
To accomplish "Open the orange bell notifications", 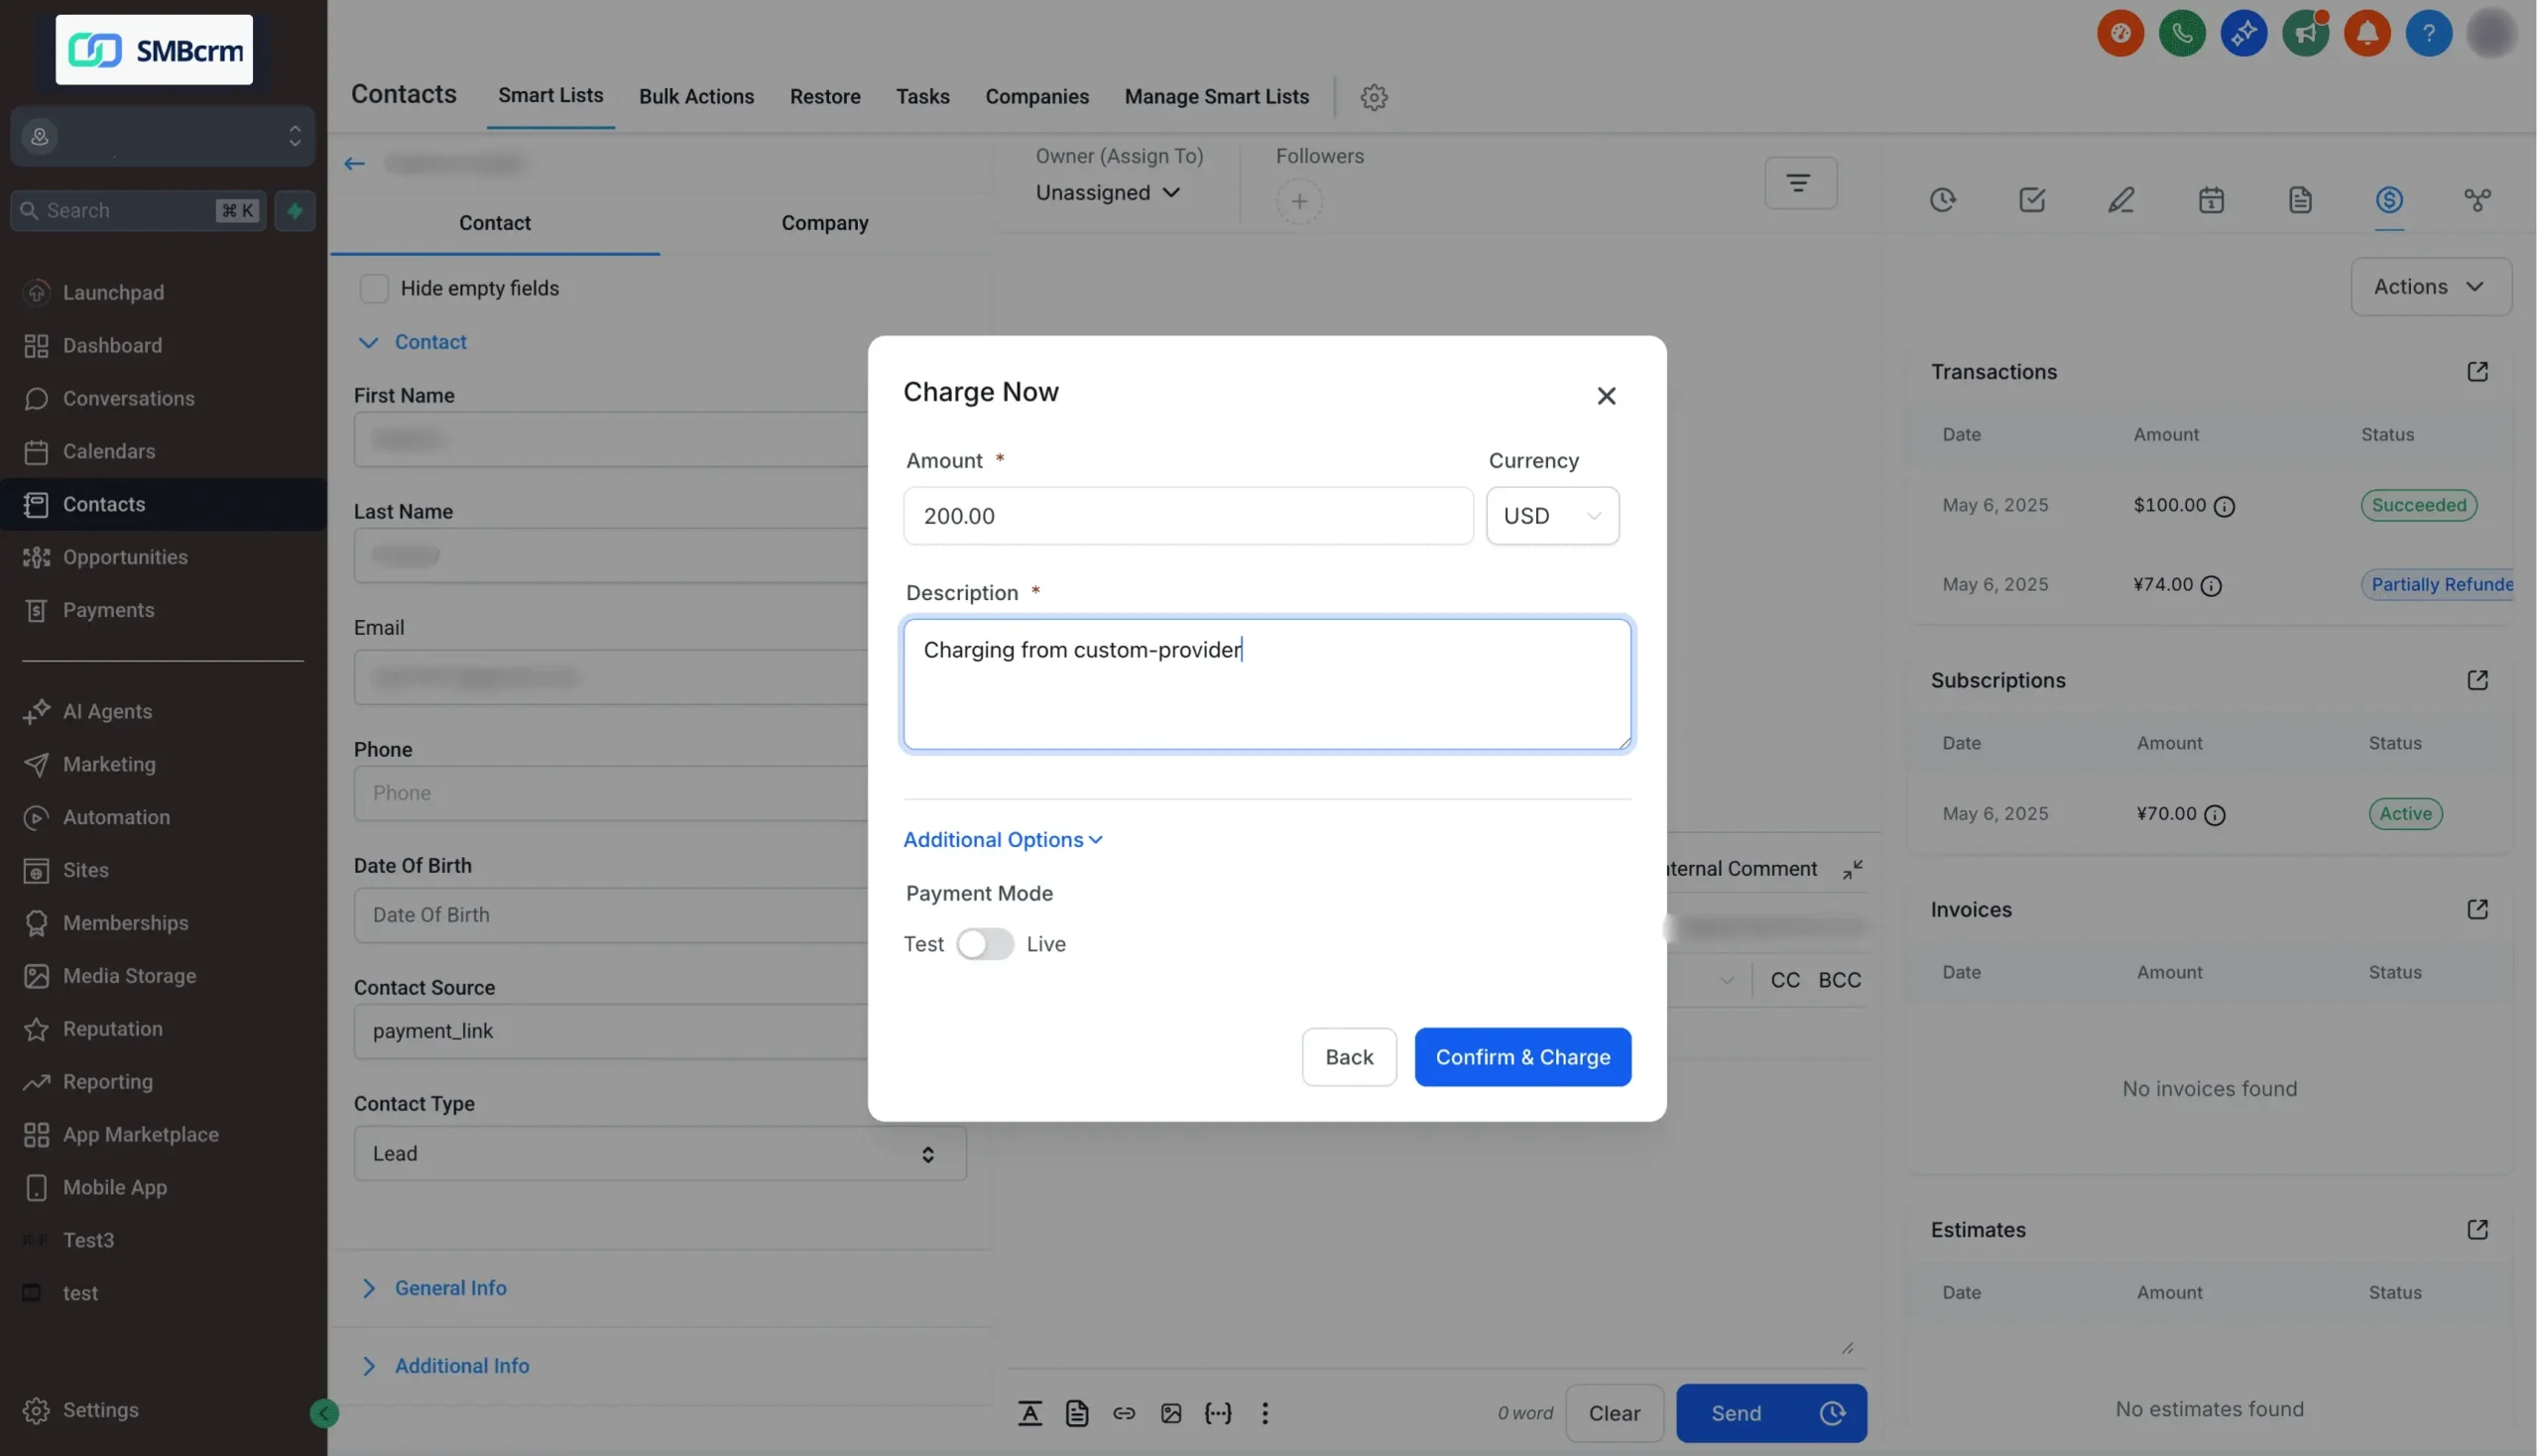I will (x=2367, y=34).
